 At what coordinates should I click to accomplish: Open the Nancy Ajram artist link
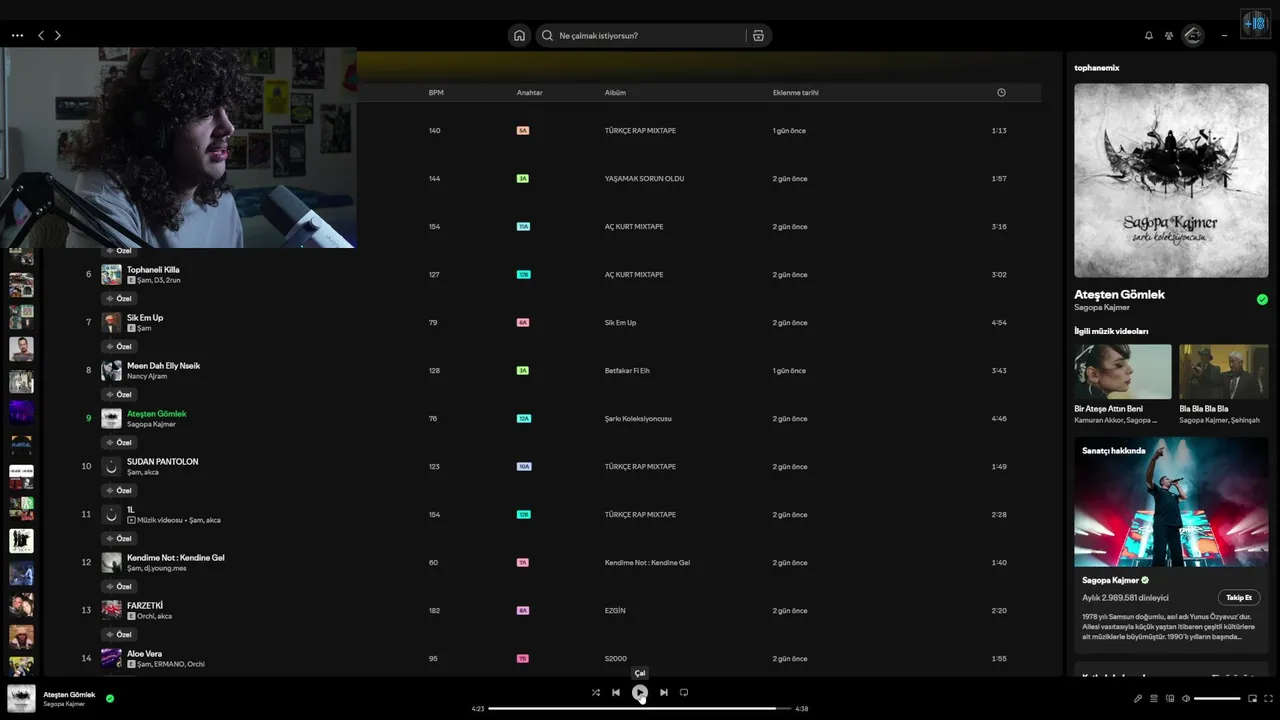coord(147,376)
